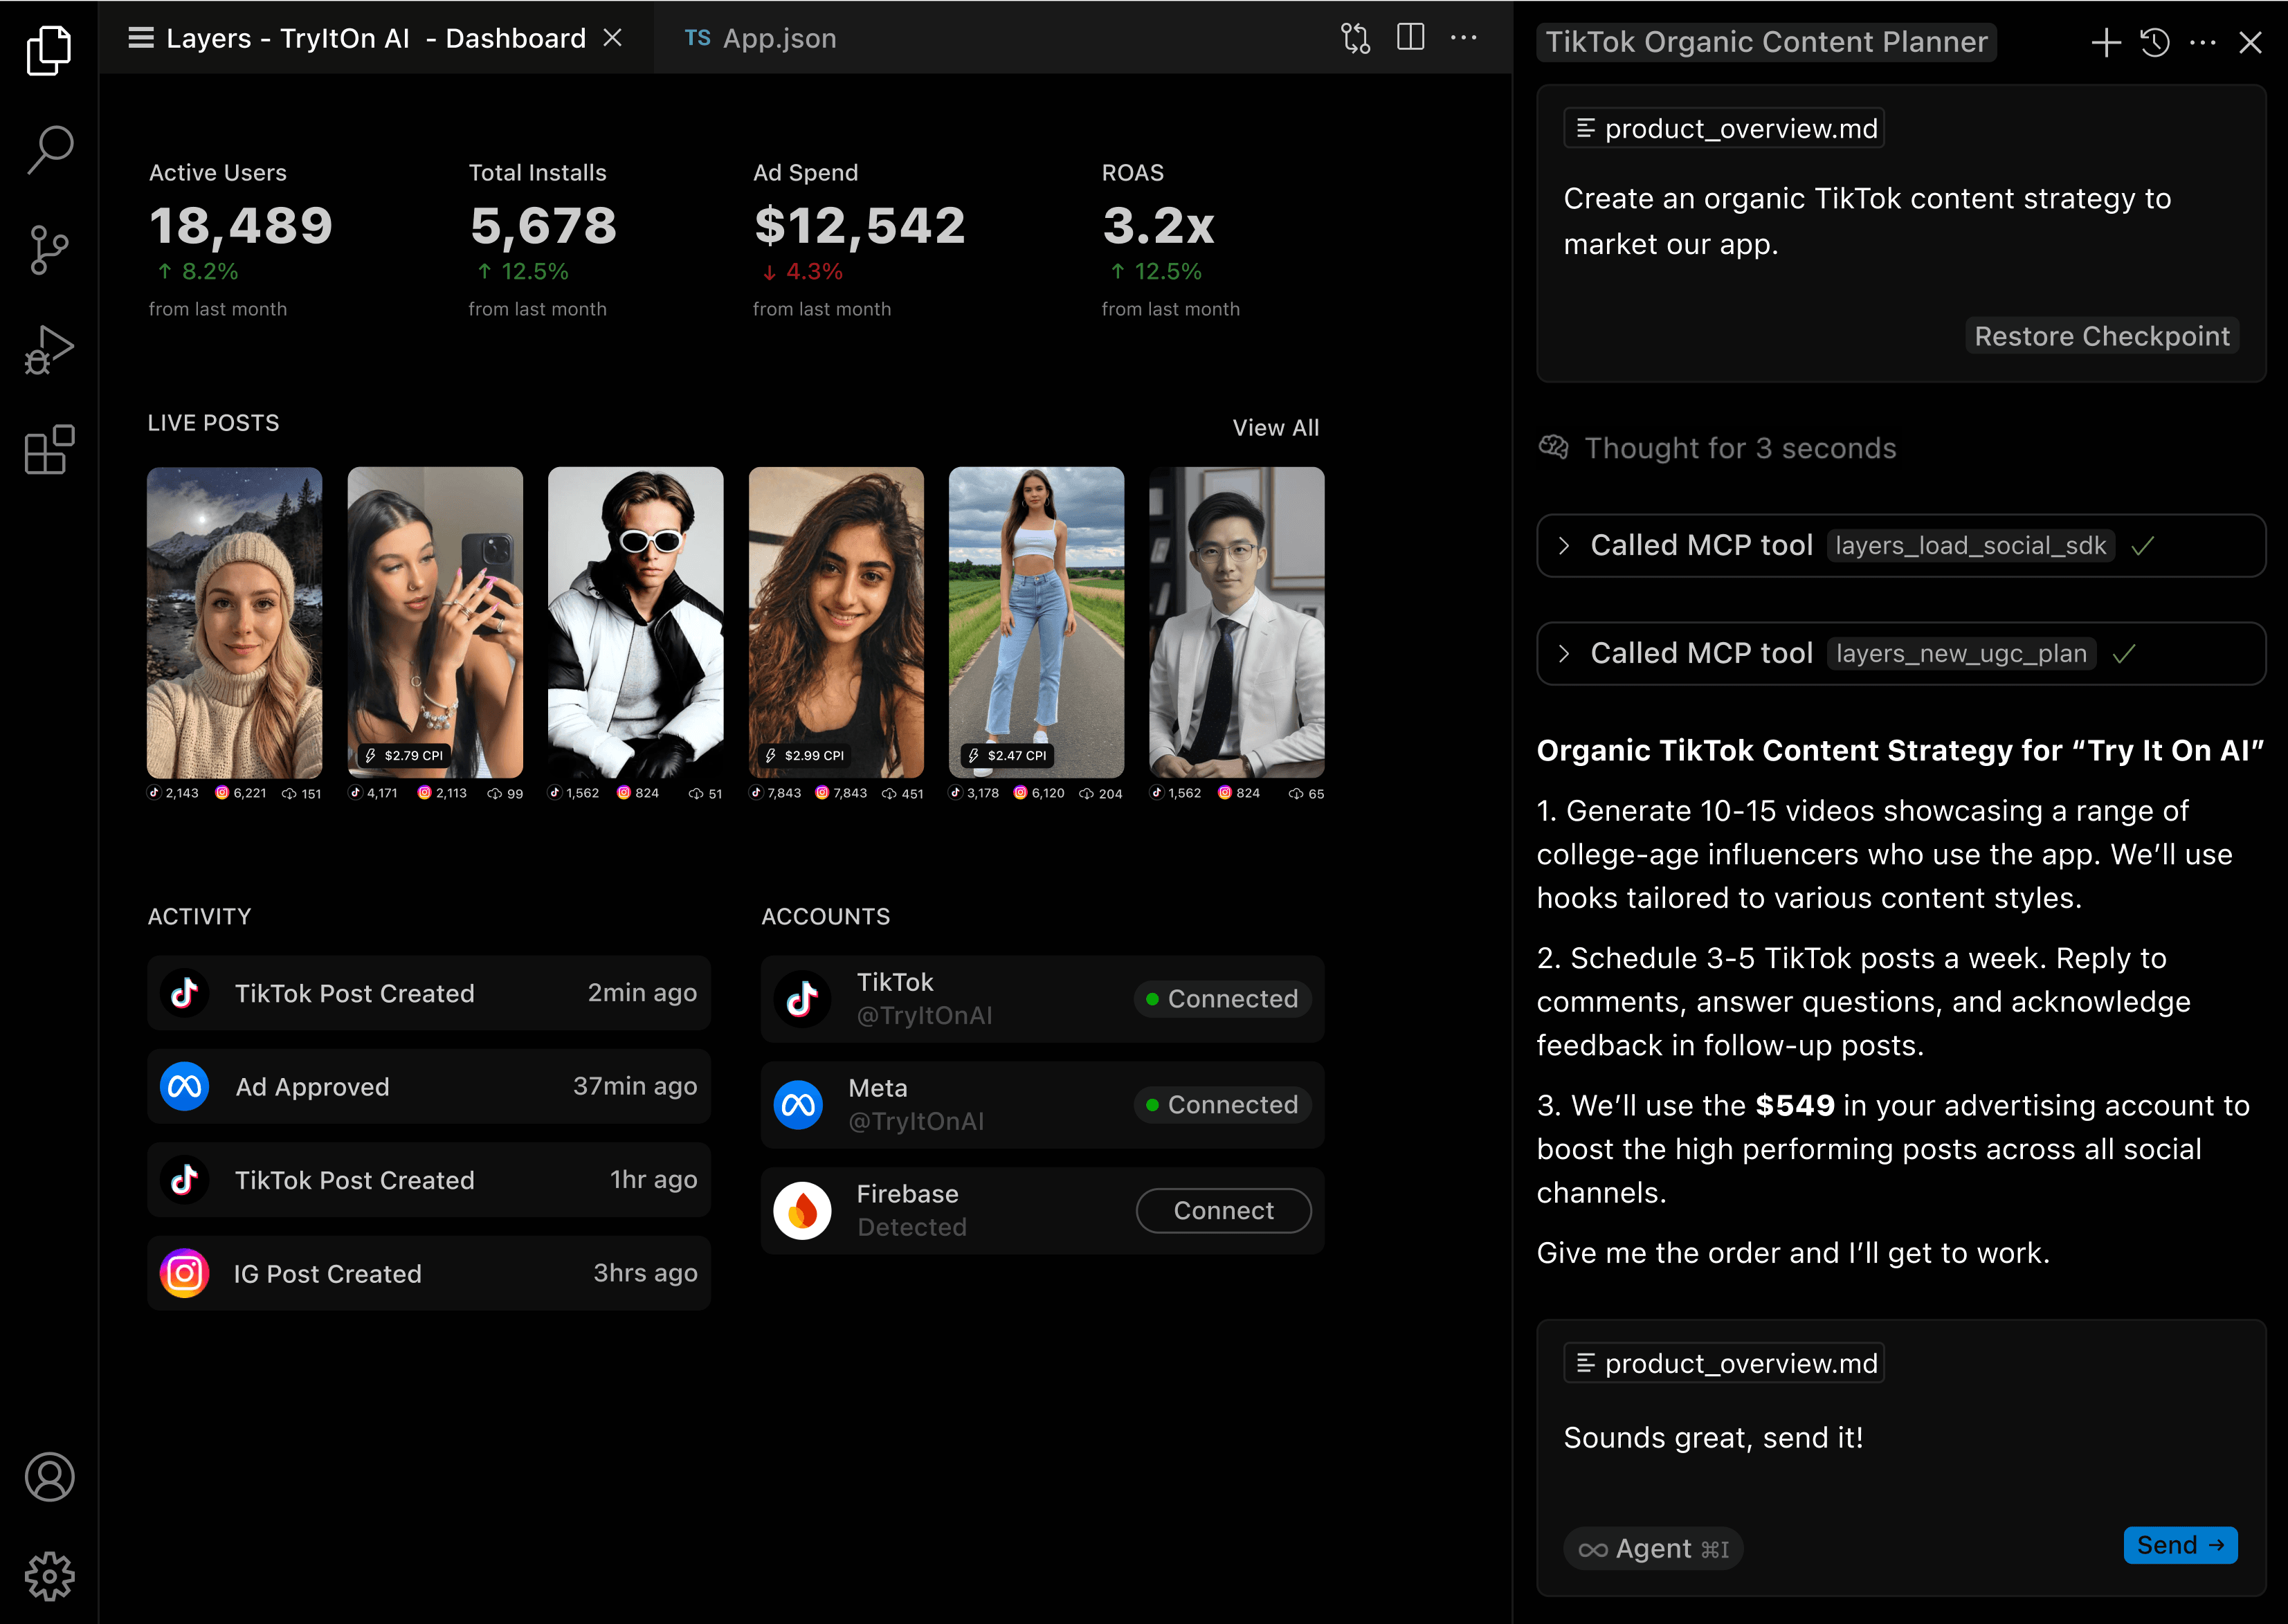This screenshot has height=1624, width=2288.
Task: Open the Search magnifier in activity bar
Action: pyautogui.click(x=49, y=150)
